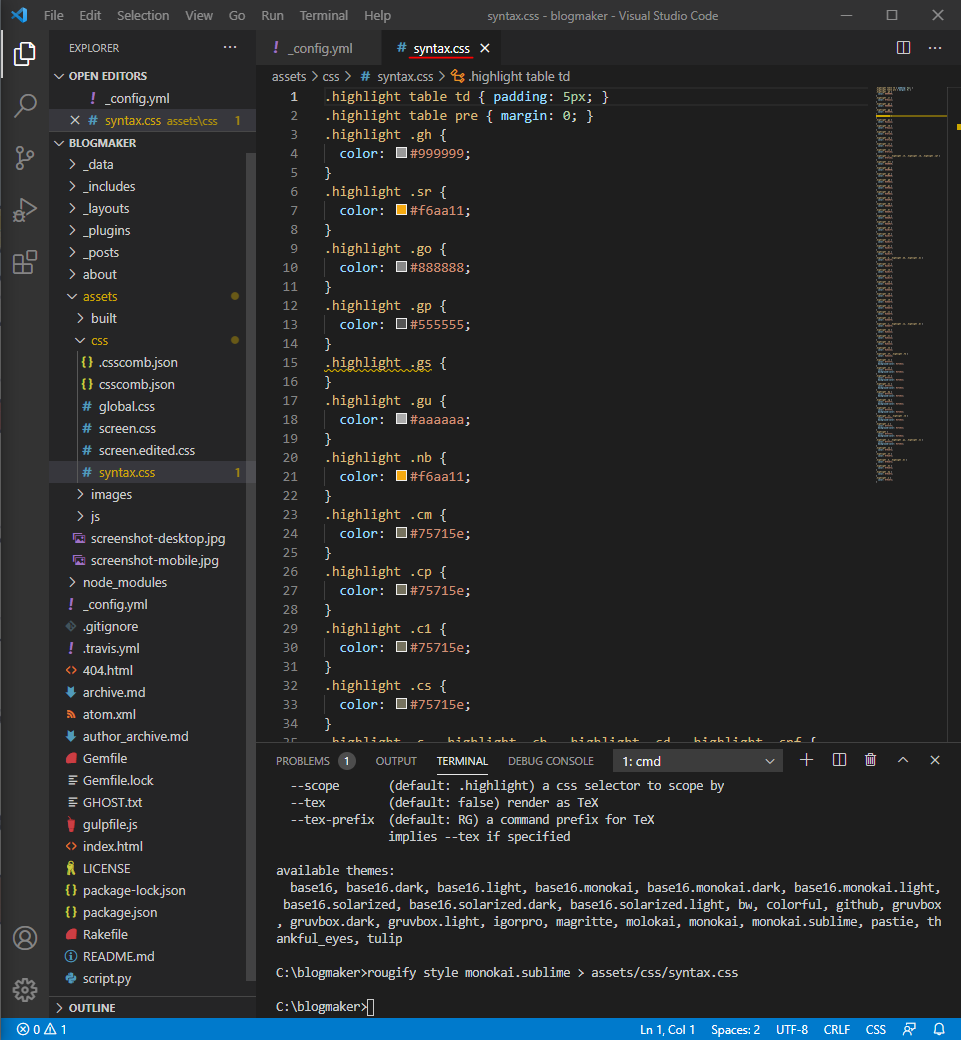Screen dimensions: 961x1040
Task: Open the Search view icon
Action: pos(25,105)
